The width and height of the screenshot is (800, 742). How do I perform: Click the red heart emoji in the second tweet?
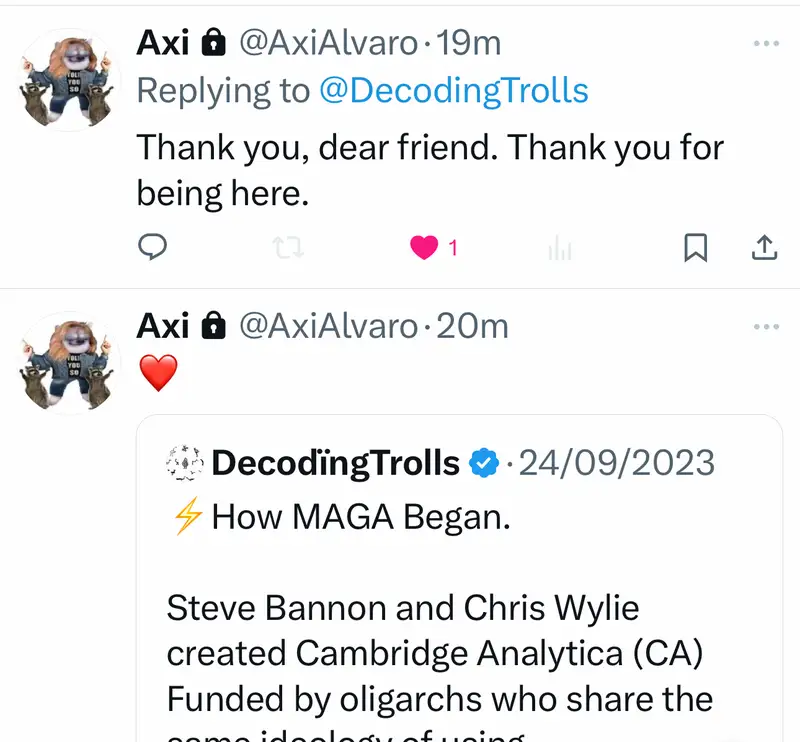157,374
